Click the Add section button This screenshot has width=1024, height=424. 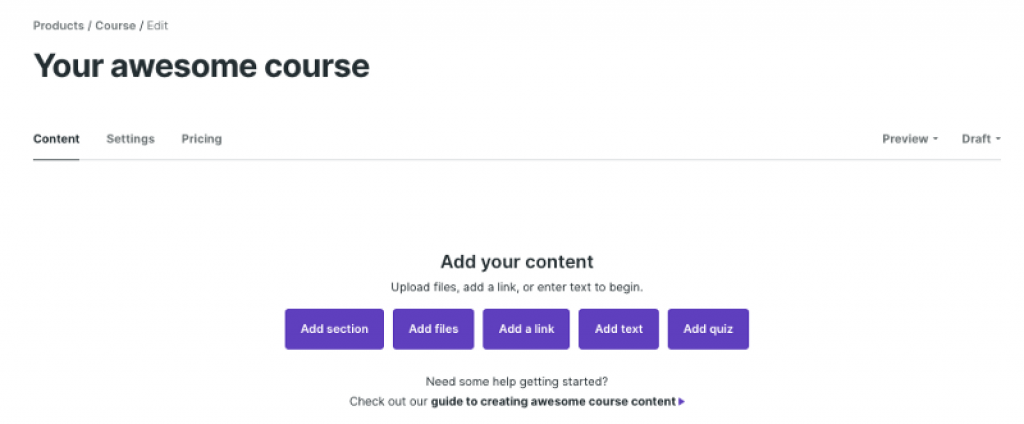click(x=334, y=329)
